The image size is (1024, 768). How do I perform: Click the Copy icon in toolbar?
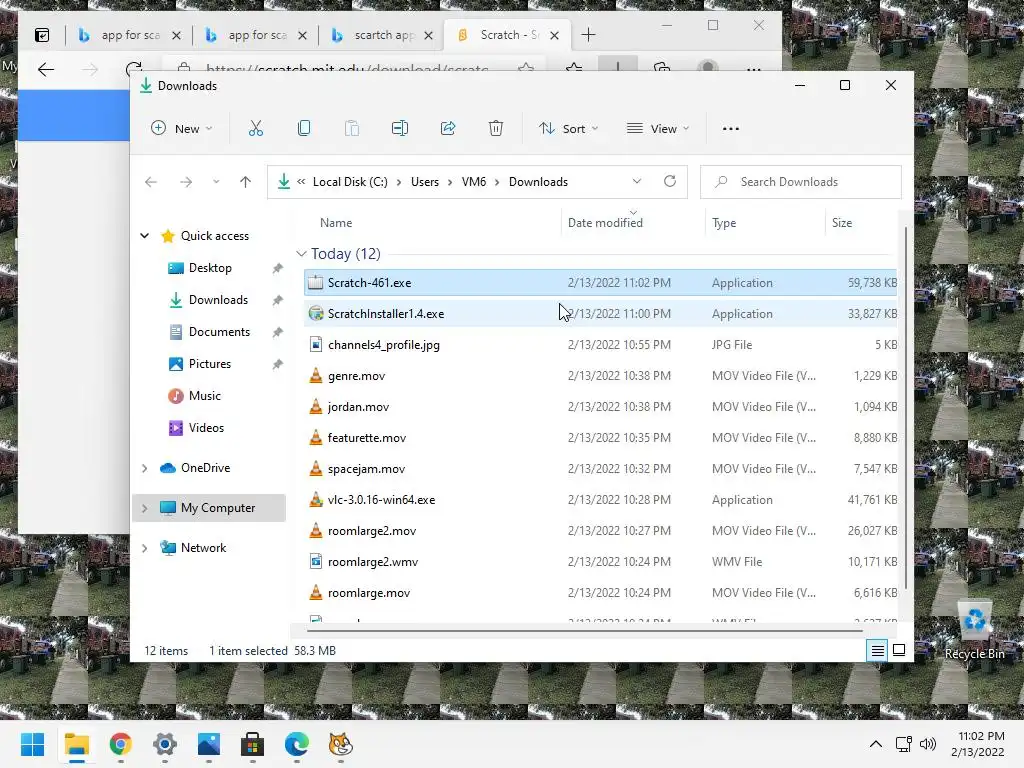pos(304,129)
